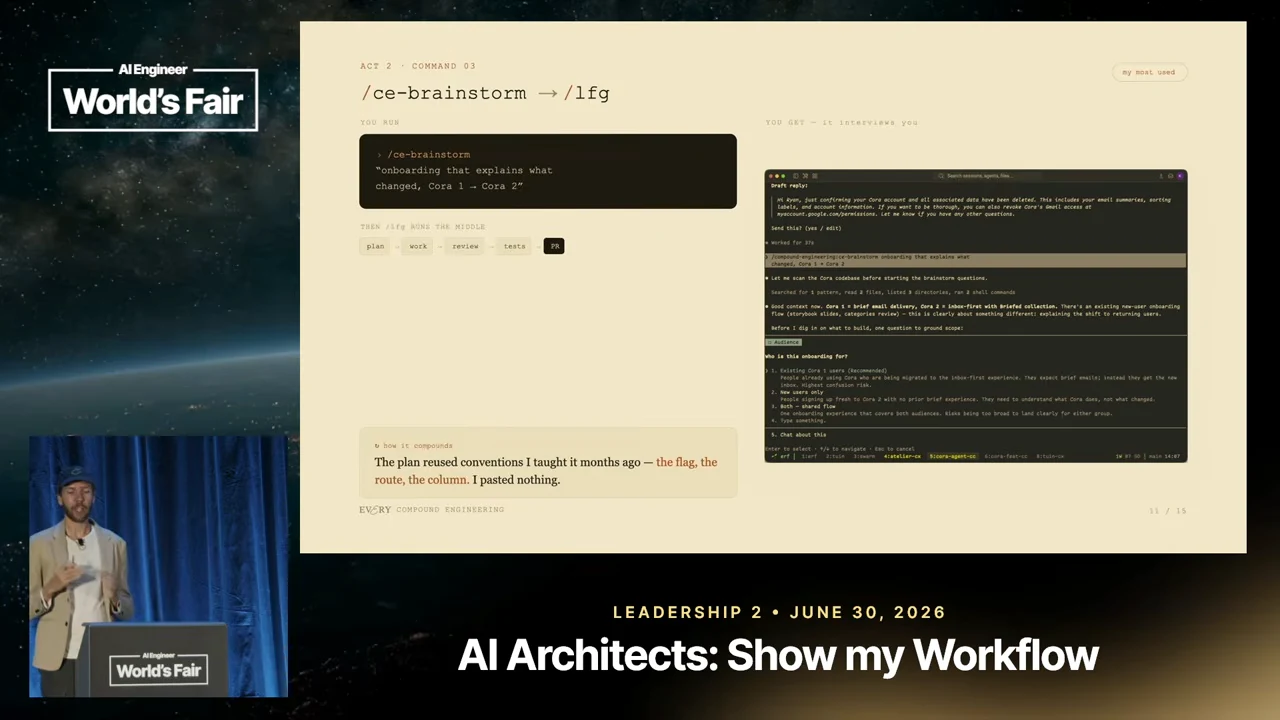
Task: Click the highlighted /compound-engineering:ce-brainstorm command line
Action: click(975, 260)
